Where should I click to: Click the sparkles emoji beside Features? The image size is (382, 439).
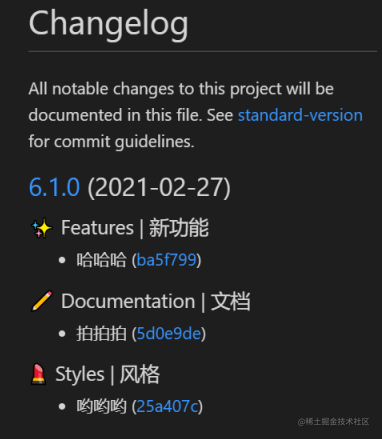pyautogui.click(x=42, y=228)
